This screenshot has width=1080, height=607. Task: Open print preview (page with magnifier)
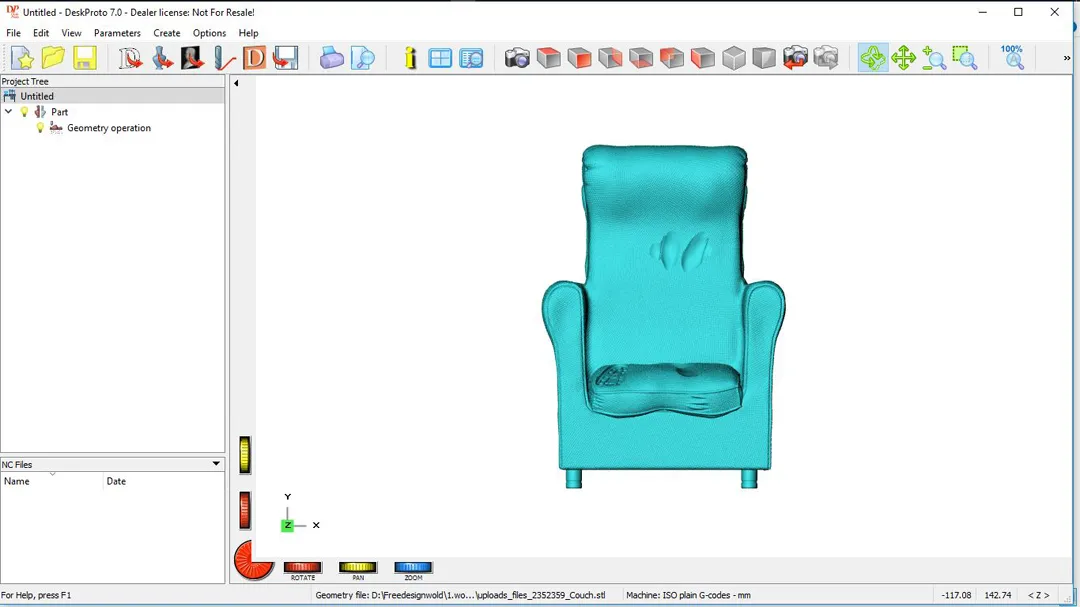pos(362,58)
